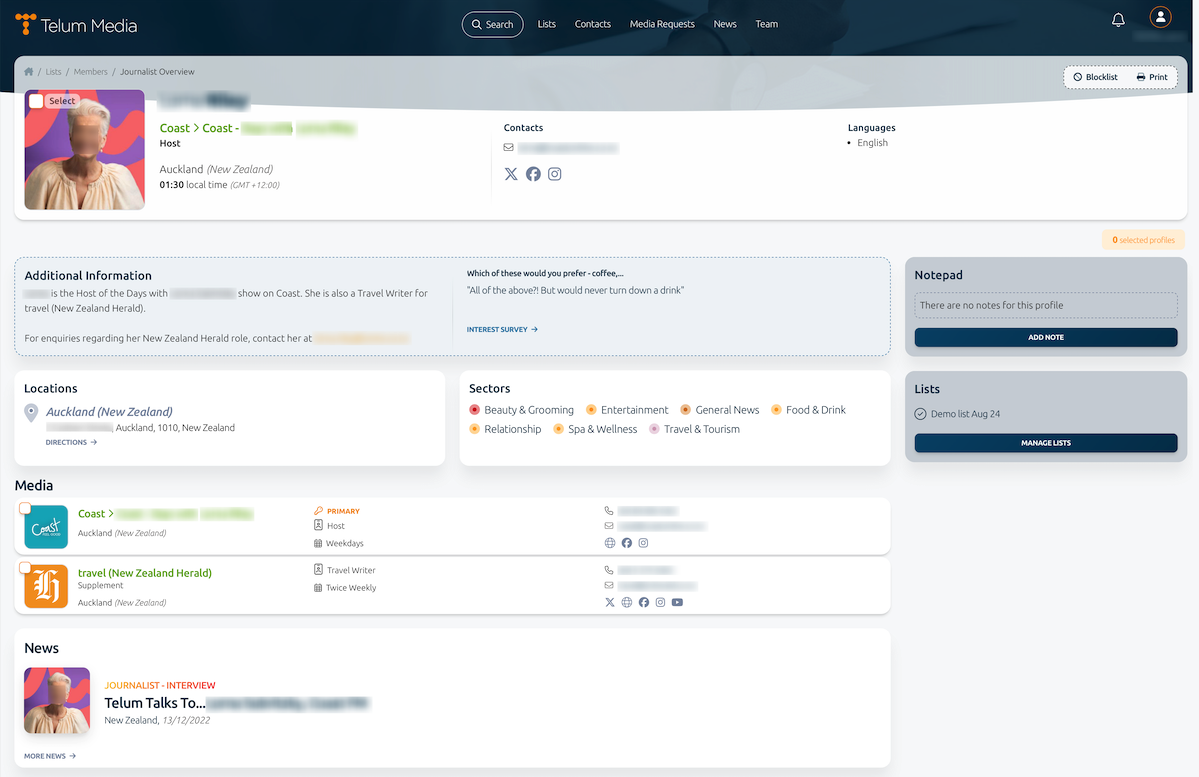Click YouTube icon in travel media row
Image resolution: width=1199 pixels, height=777 pixels.
677,603
